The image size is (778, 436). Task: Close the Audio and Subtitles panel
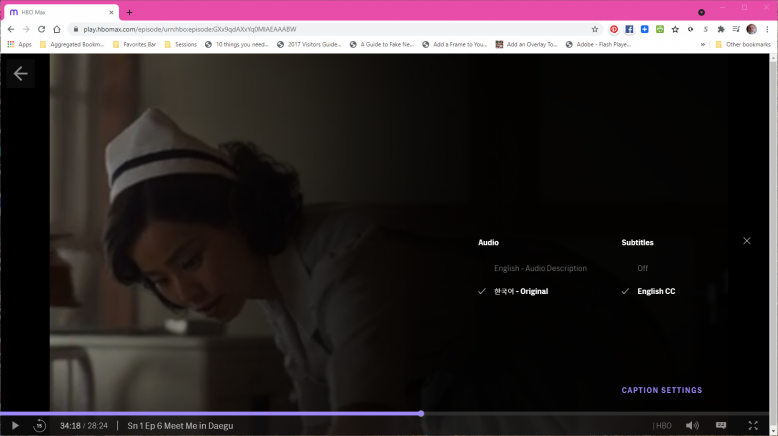tap(747, 241)
